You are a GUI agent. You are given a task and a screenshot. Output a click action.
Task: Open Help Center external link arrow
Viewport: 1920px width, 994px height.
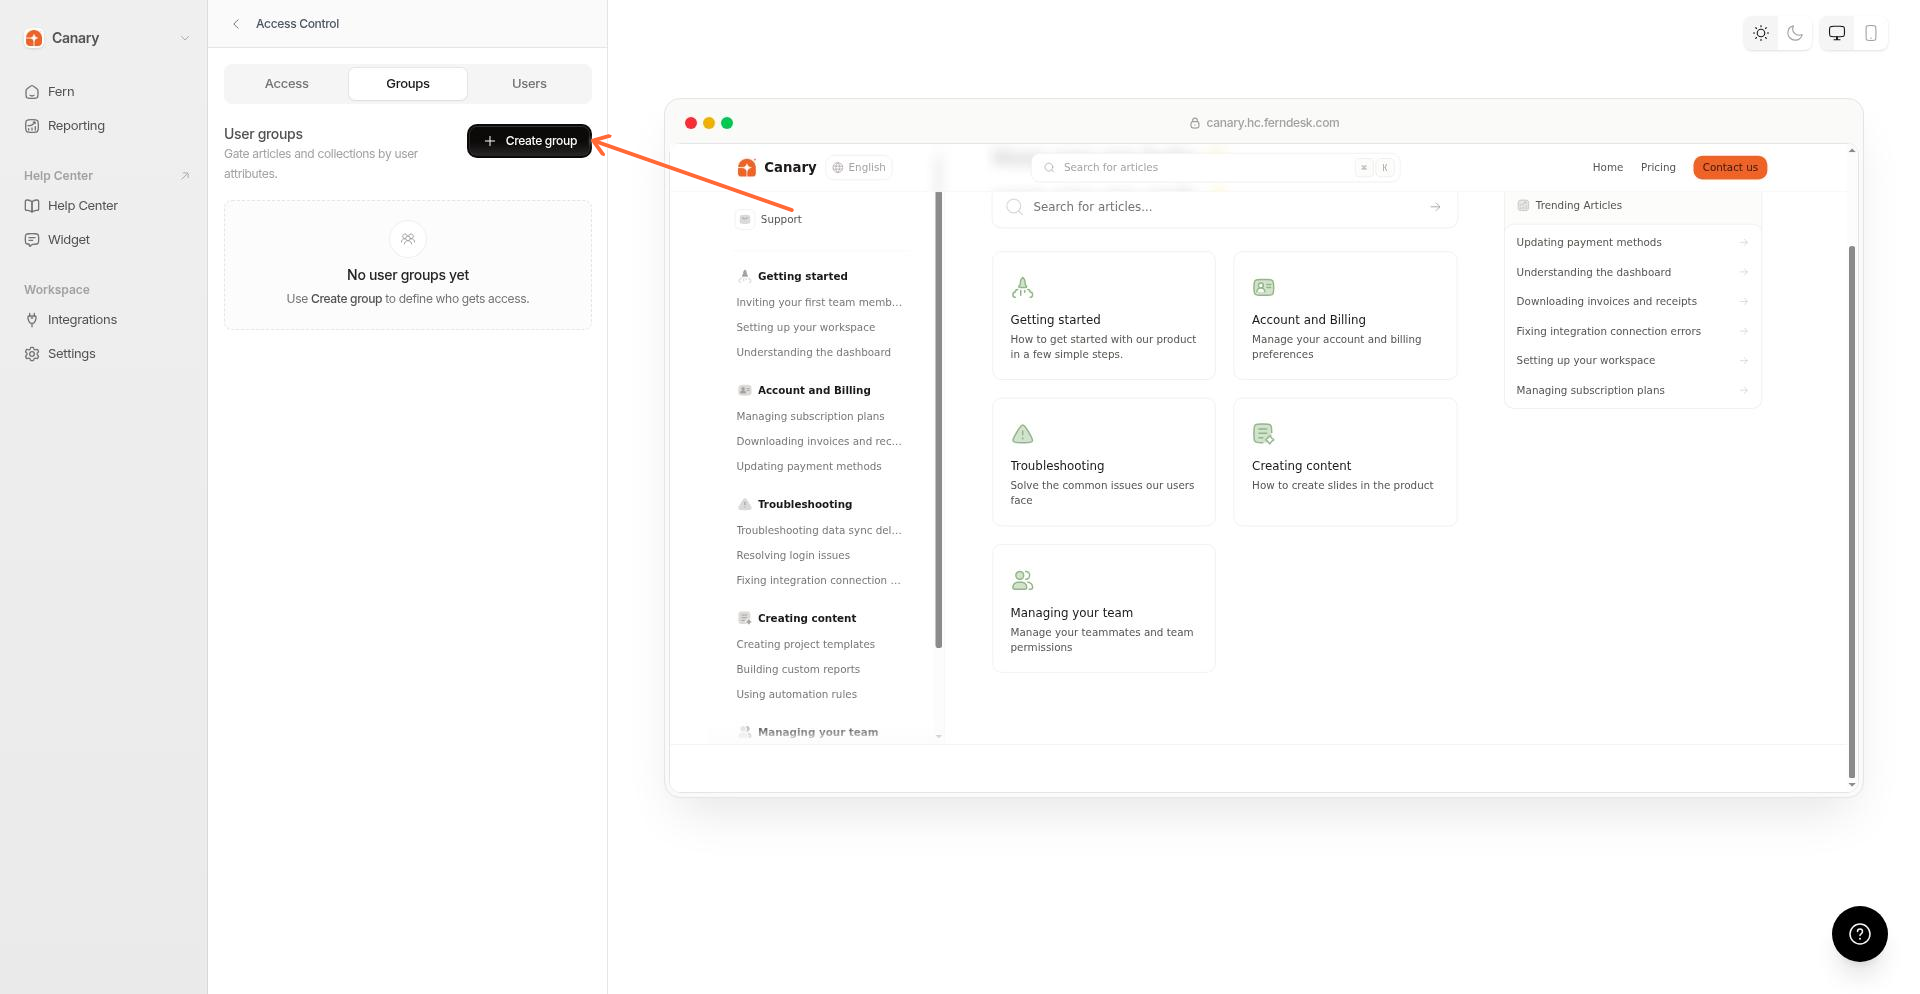185,176
